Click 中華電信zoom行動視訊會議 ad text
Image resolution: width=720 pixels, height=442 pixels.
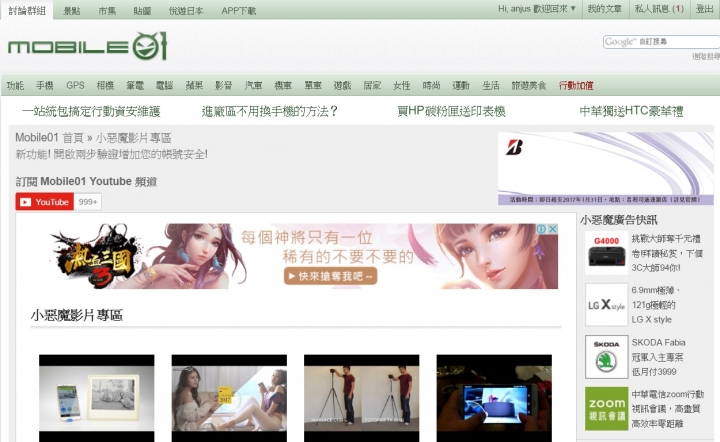pos(668,408)
